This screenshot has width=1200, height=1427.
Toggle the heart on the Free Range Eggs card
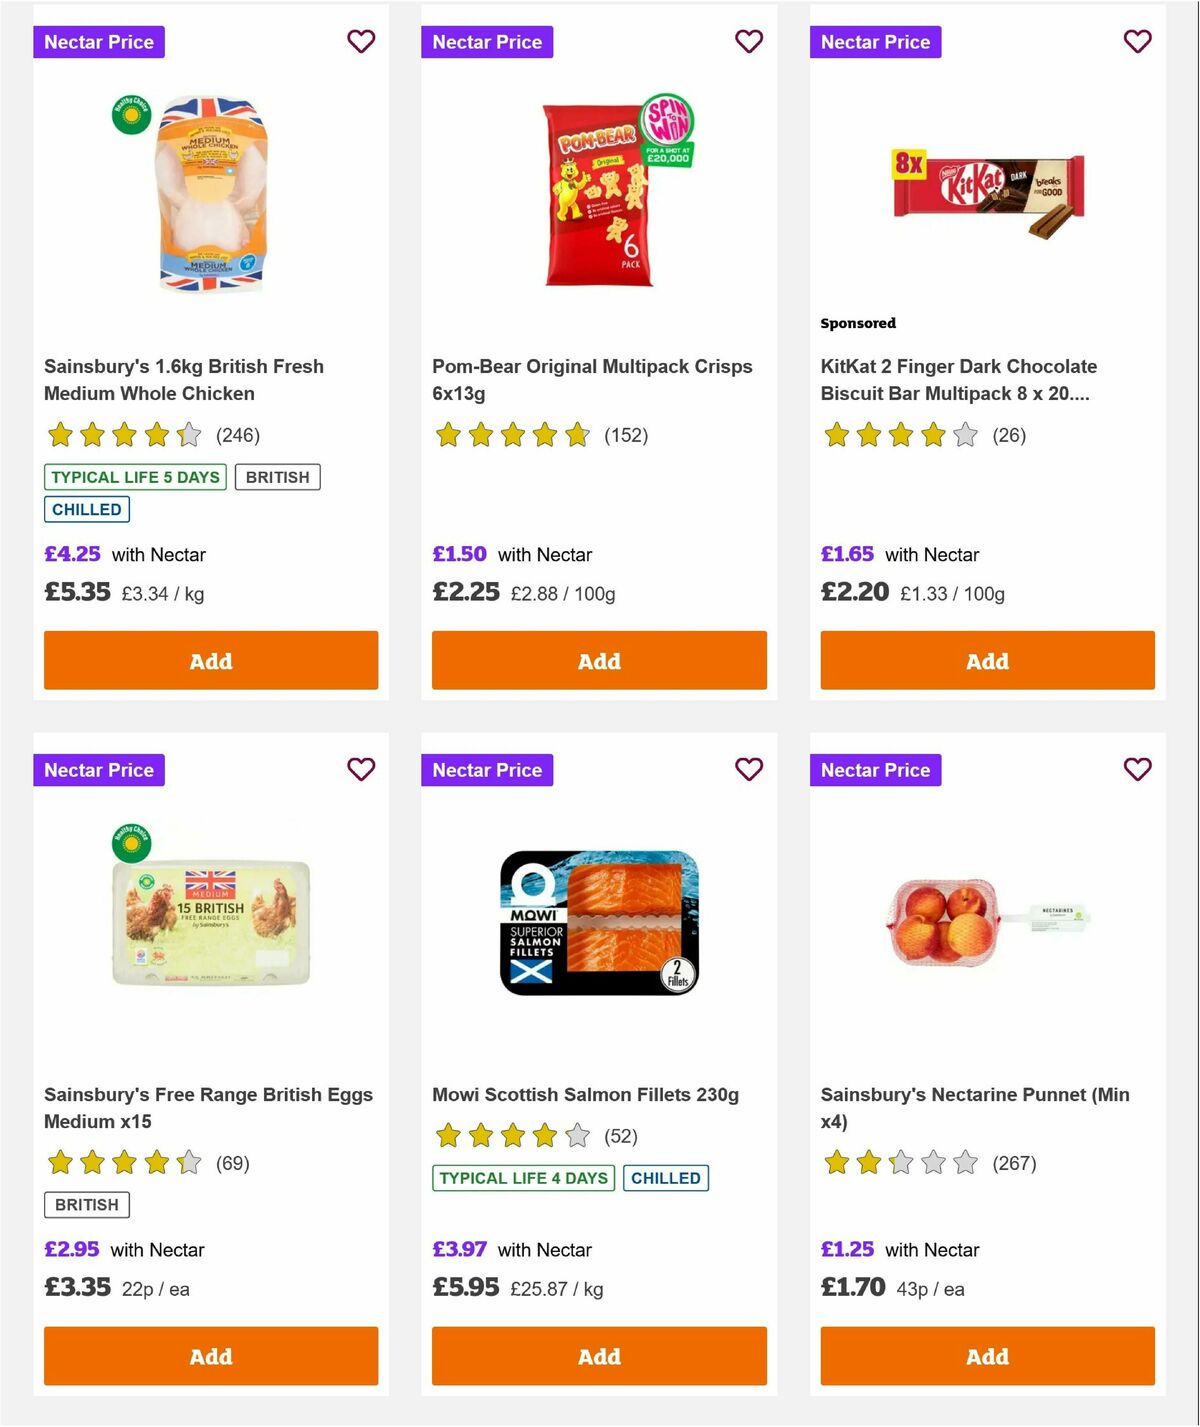(x=361, y=770)
